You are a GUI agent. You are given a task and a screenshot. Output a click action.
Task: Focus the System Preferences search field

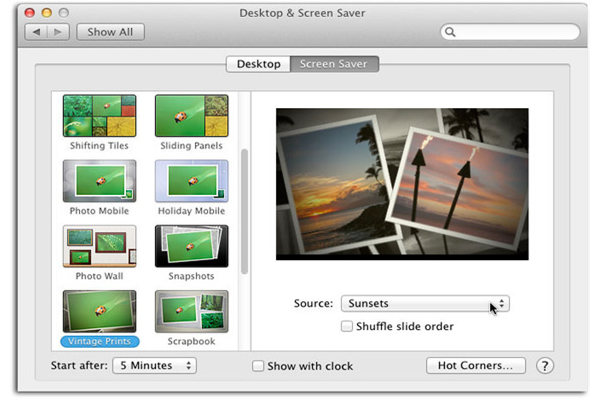510,32
